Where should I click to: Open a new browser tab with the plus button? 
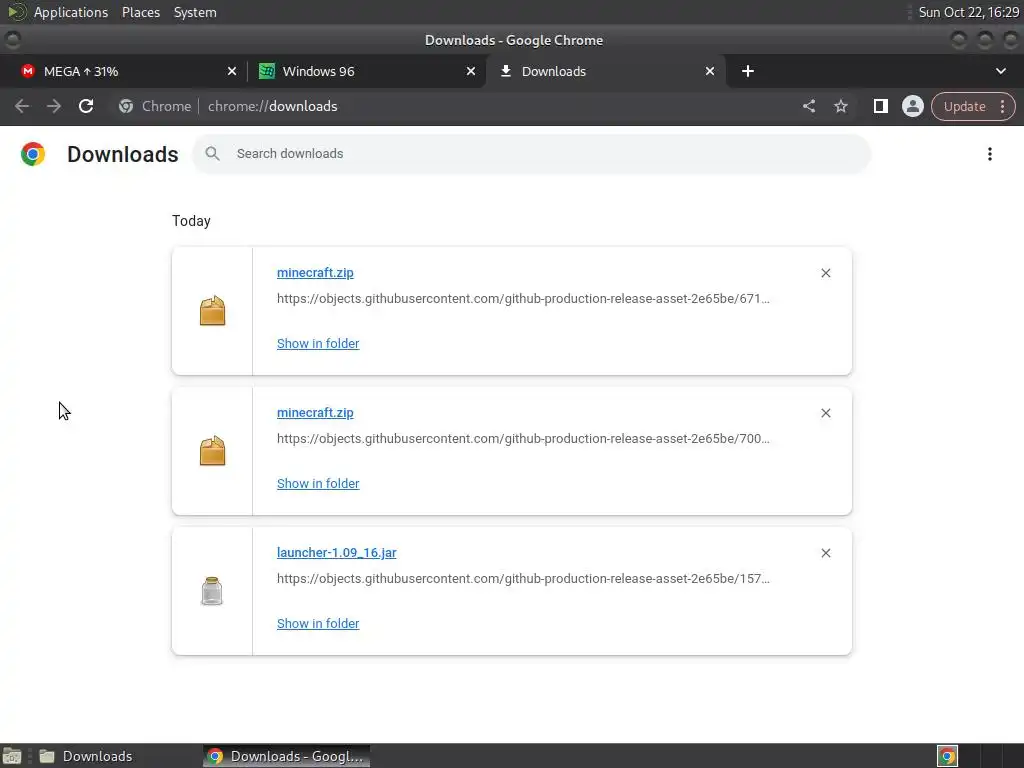pyautogui.click(x=748, y=71)
